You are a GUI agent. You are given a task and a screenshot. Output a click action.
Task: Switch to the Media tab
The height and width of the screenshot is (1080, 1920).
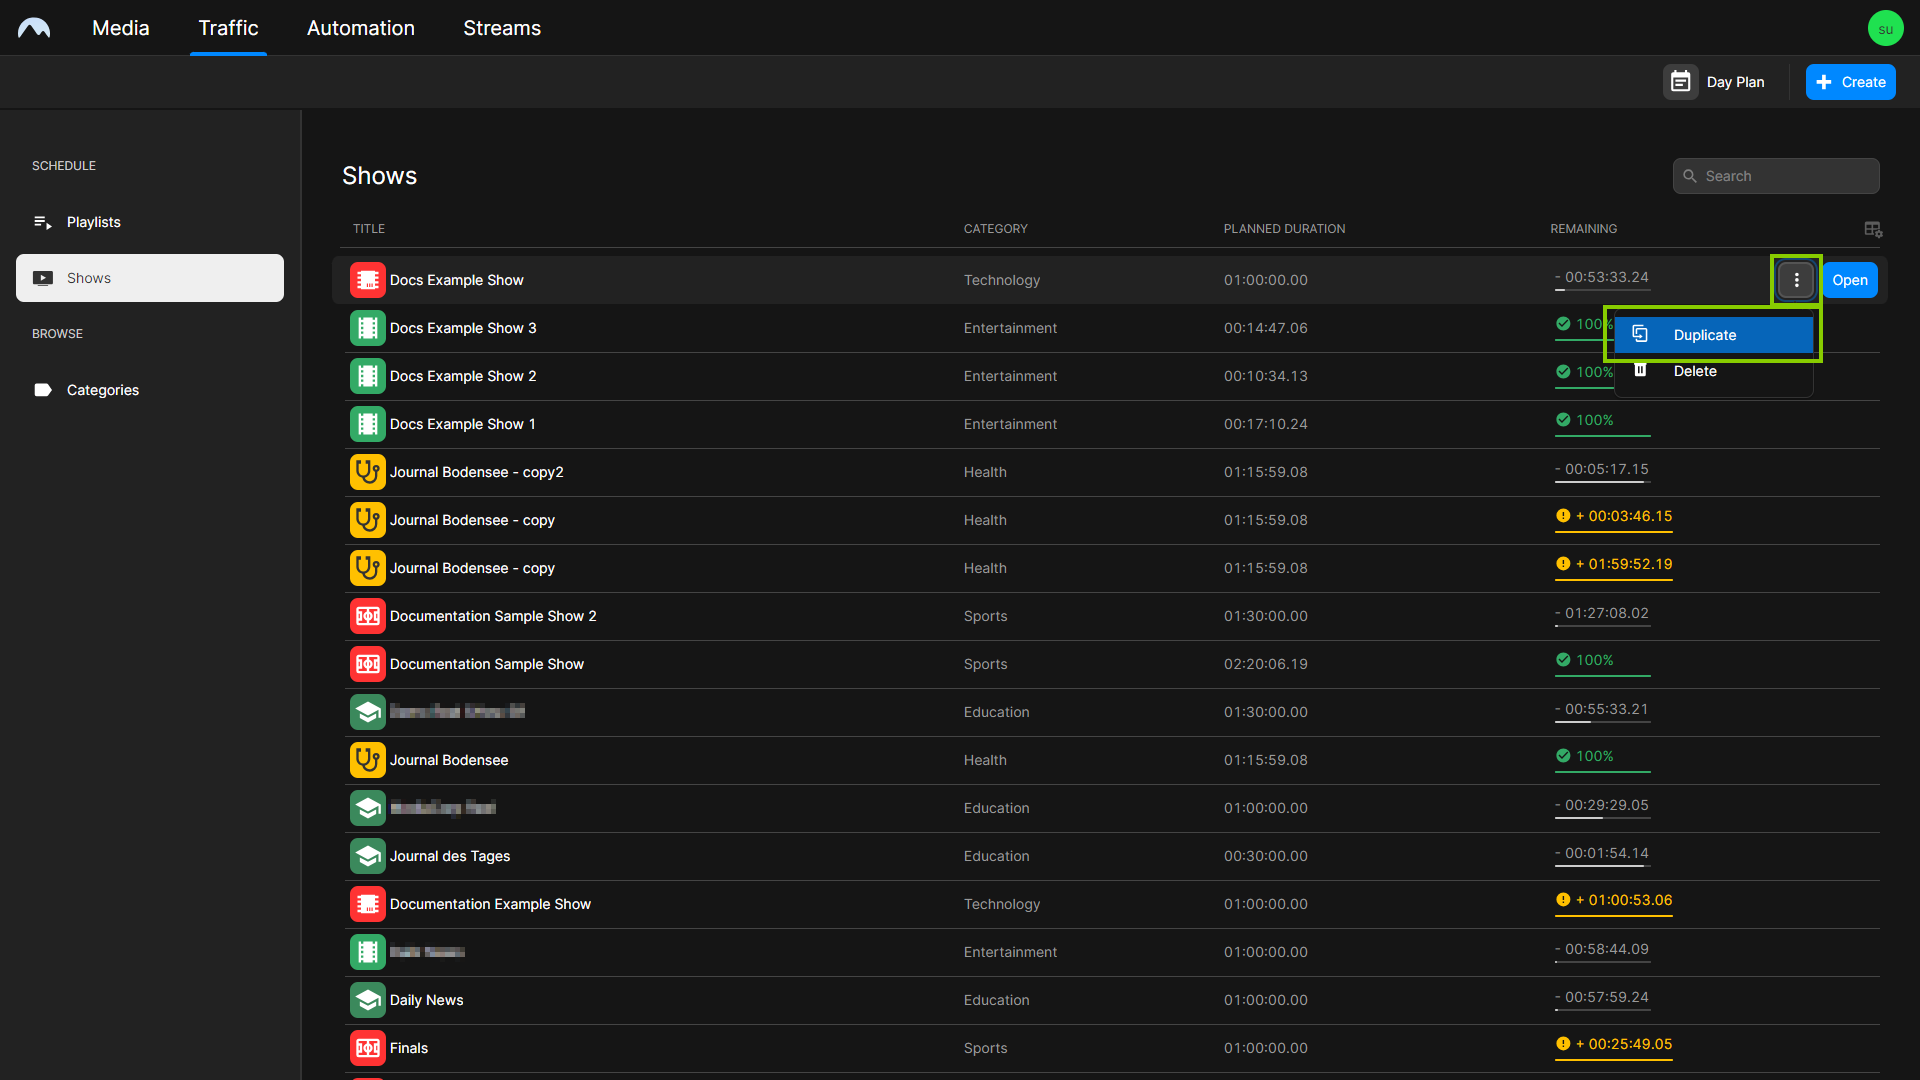(121, 28)
